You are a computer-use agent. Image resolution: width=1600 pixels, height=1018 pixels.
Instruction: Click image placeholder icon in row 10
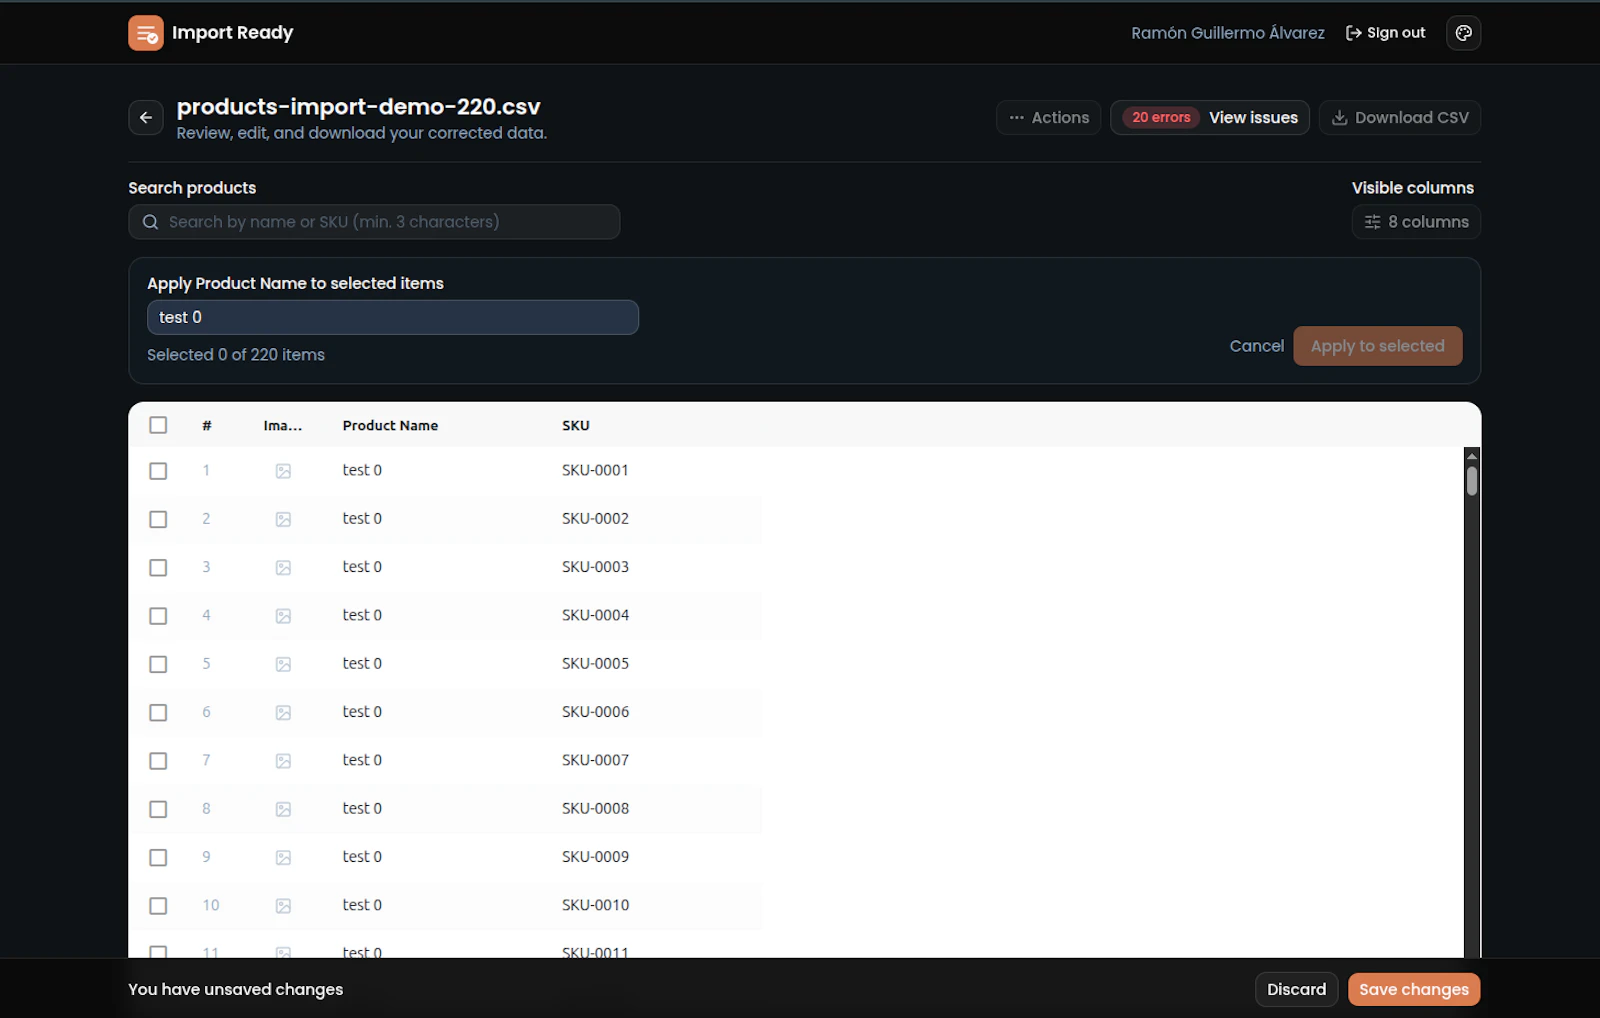(x=283, y=906)
